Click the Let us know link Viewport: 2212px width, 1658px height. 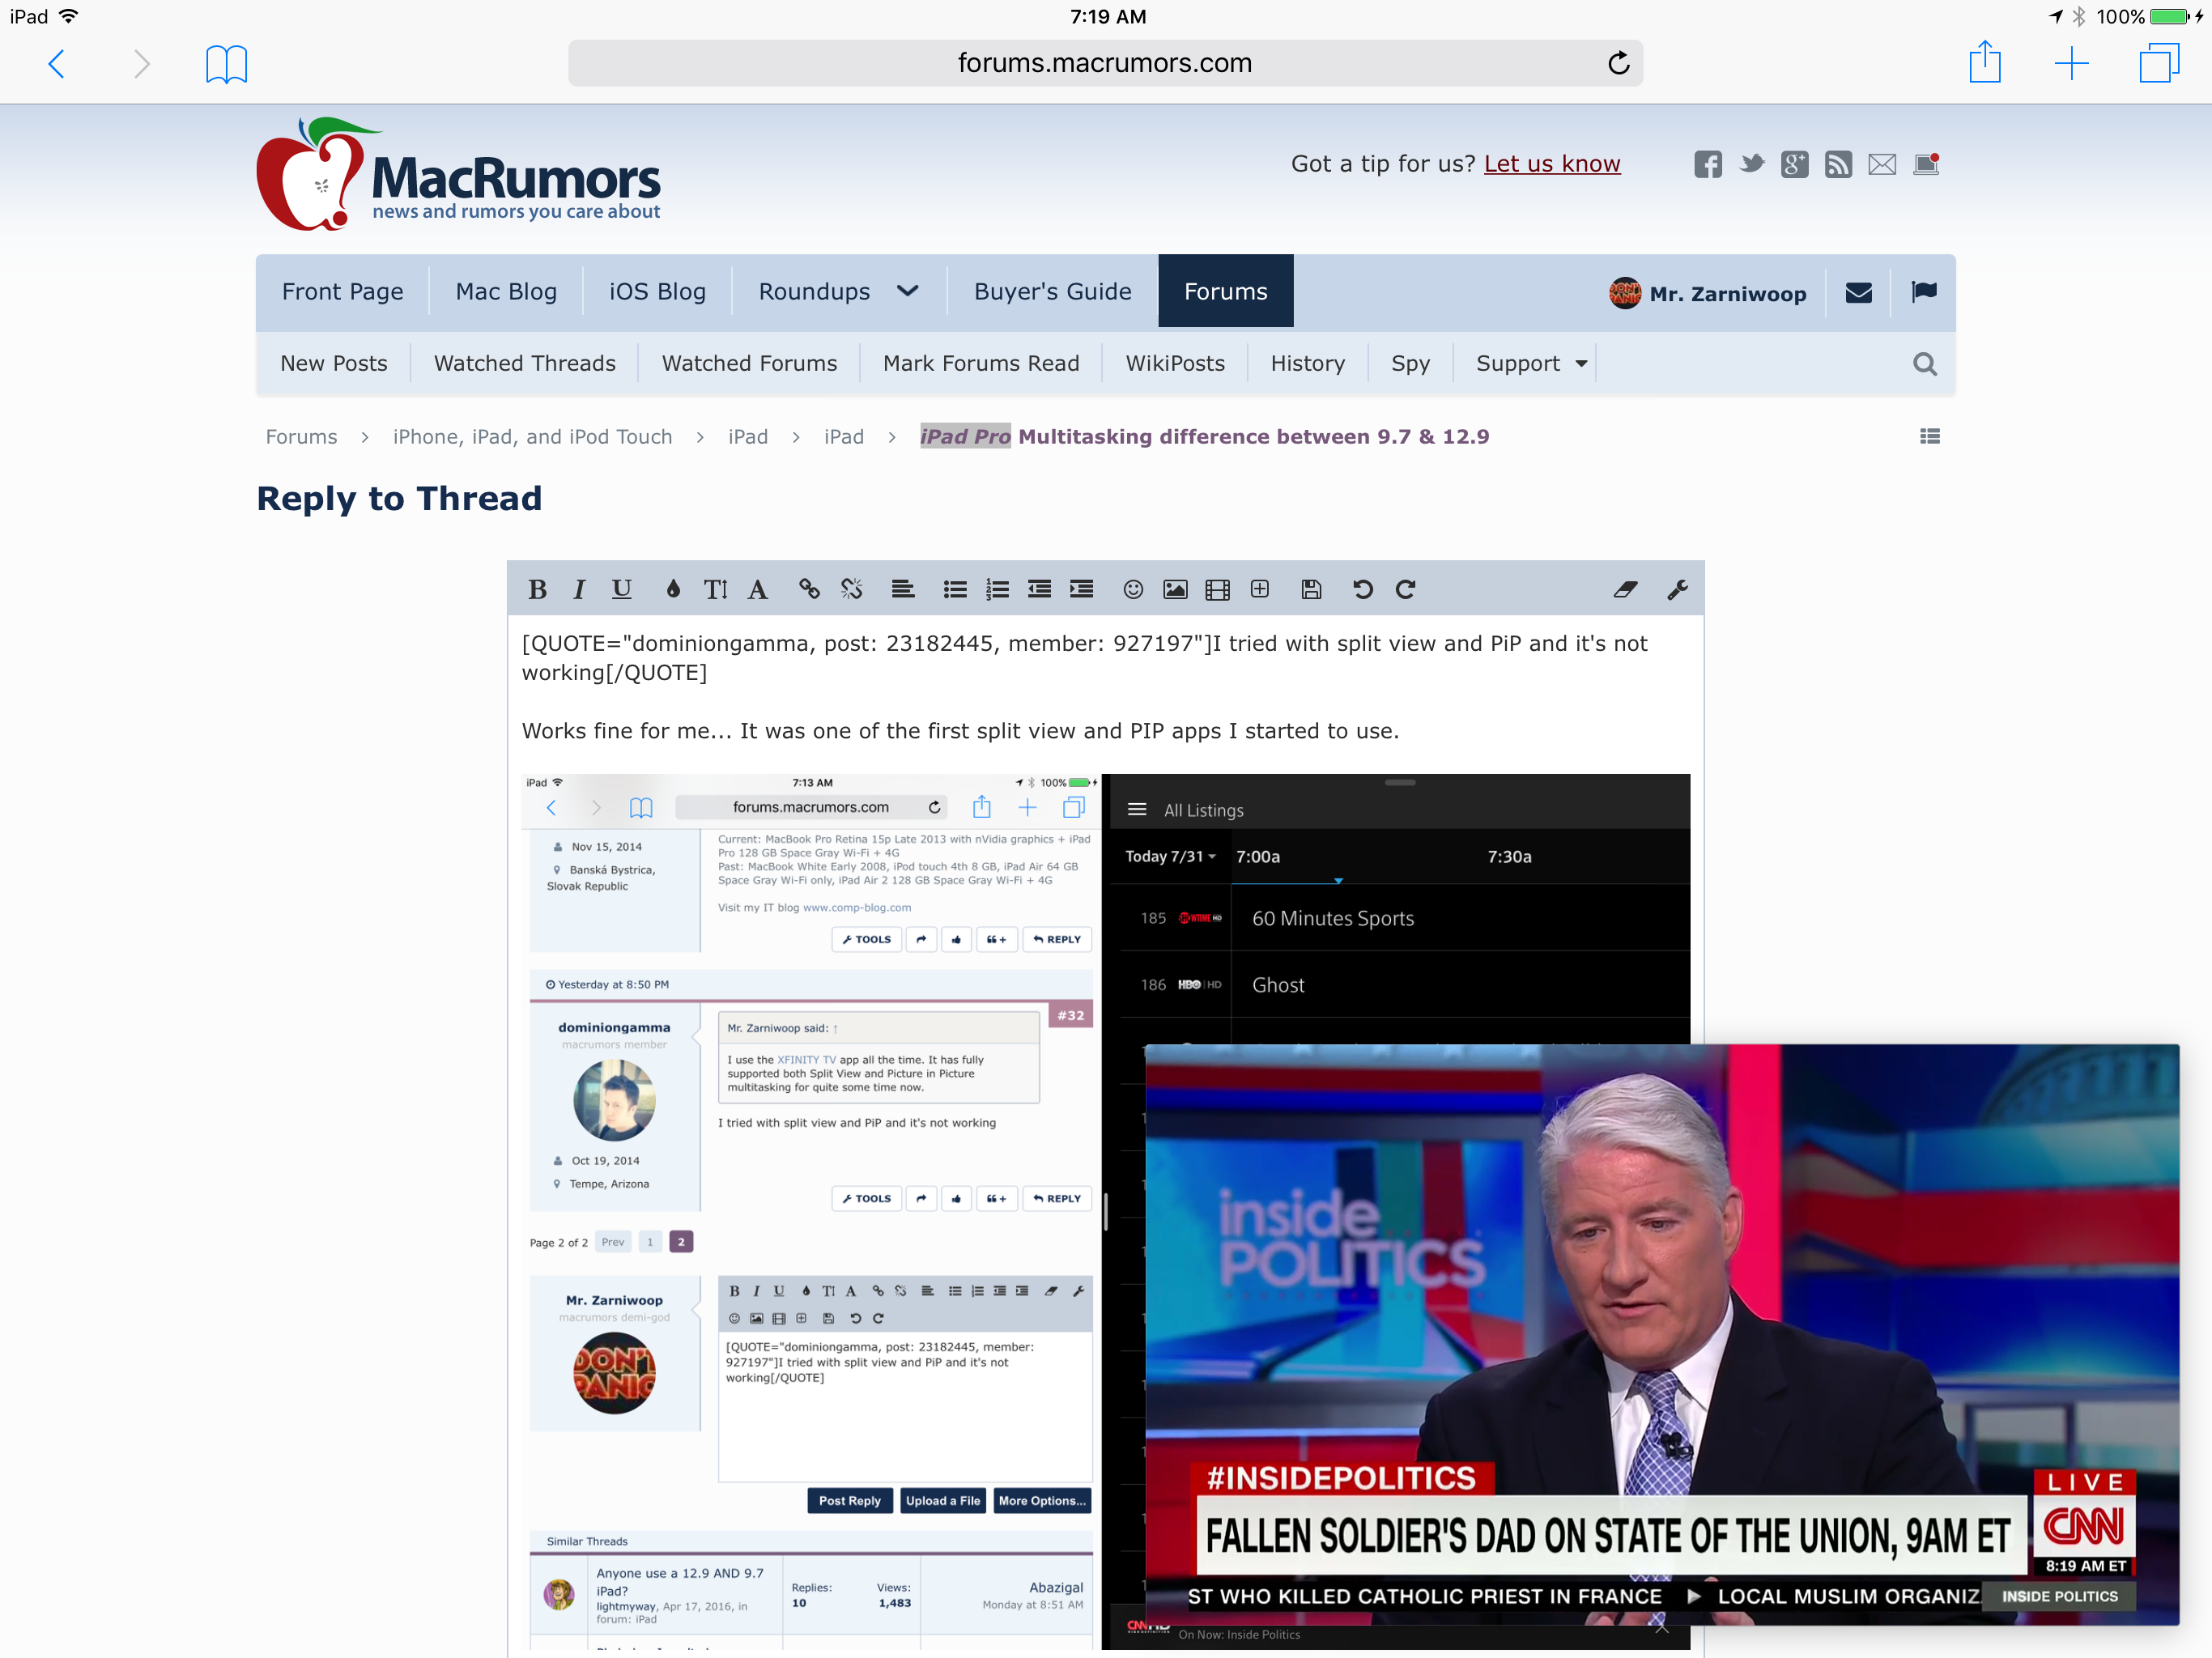click(x=1552, y=163)
